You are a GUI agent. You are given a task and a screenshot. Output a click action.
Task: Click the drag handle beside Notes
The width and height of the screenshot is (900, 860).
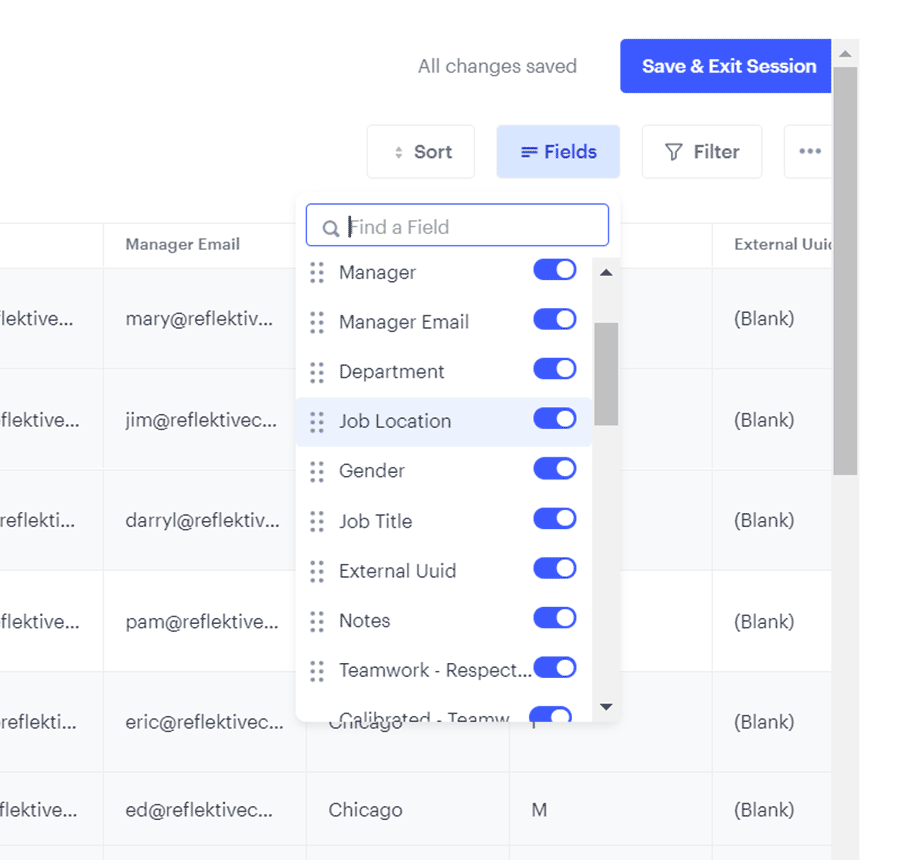pyautogui.click(x=317, y=621)
